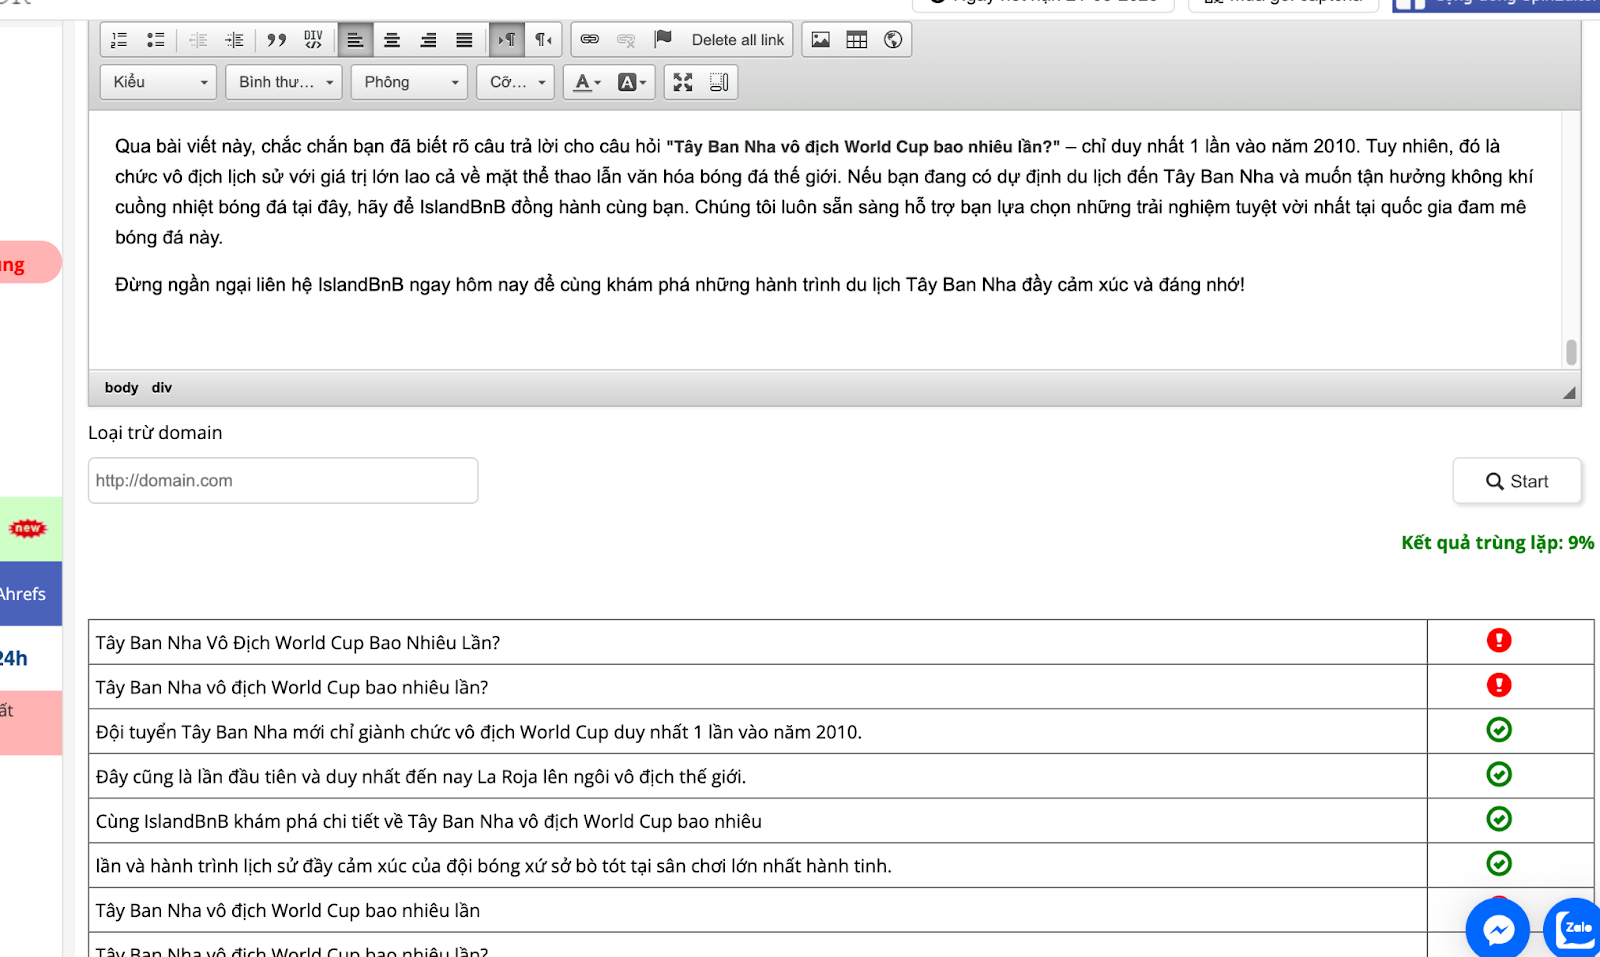Click Delete all link button
The height and width of the screenshot is (957, 1600).
click(738, 40)
